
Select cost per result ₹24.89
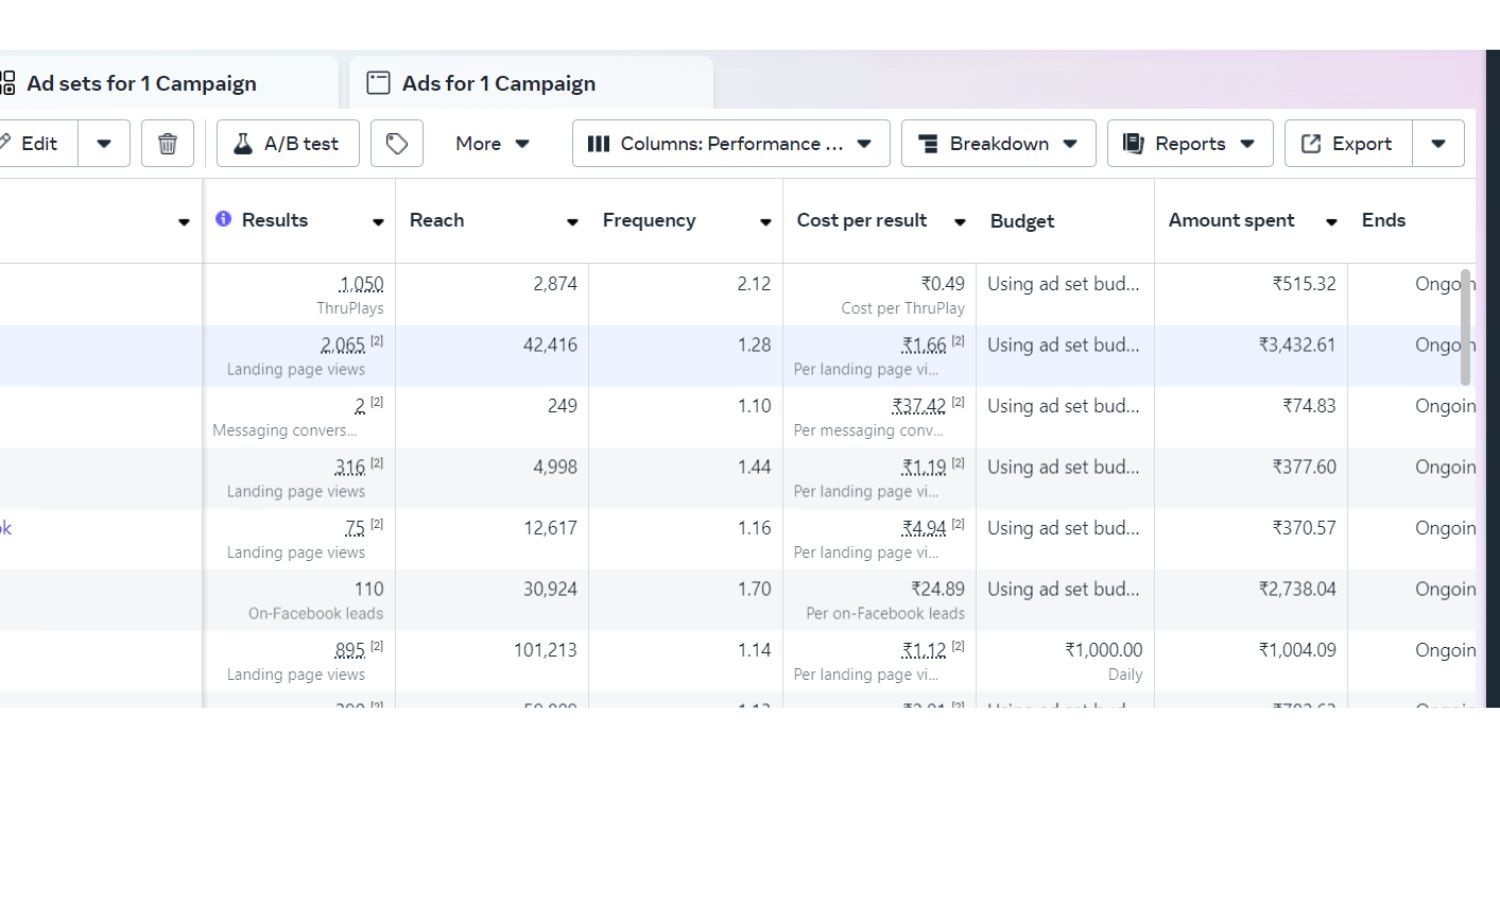point(938,589)
